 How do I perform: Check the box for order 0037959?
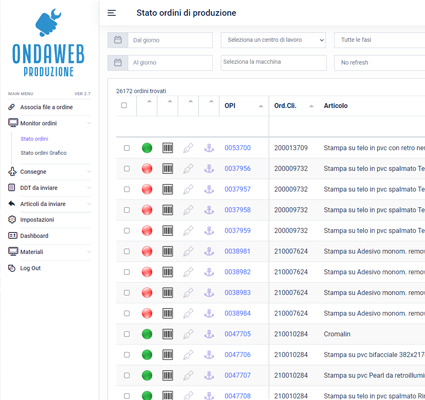tap(127, 230)
